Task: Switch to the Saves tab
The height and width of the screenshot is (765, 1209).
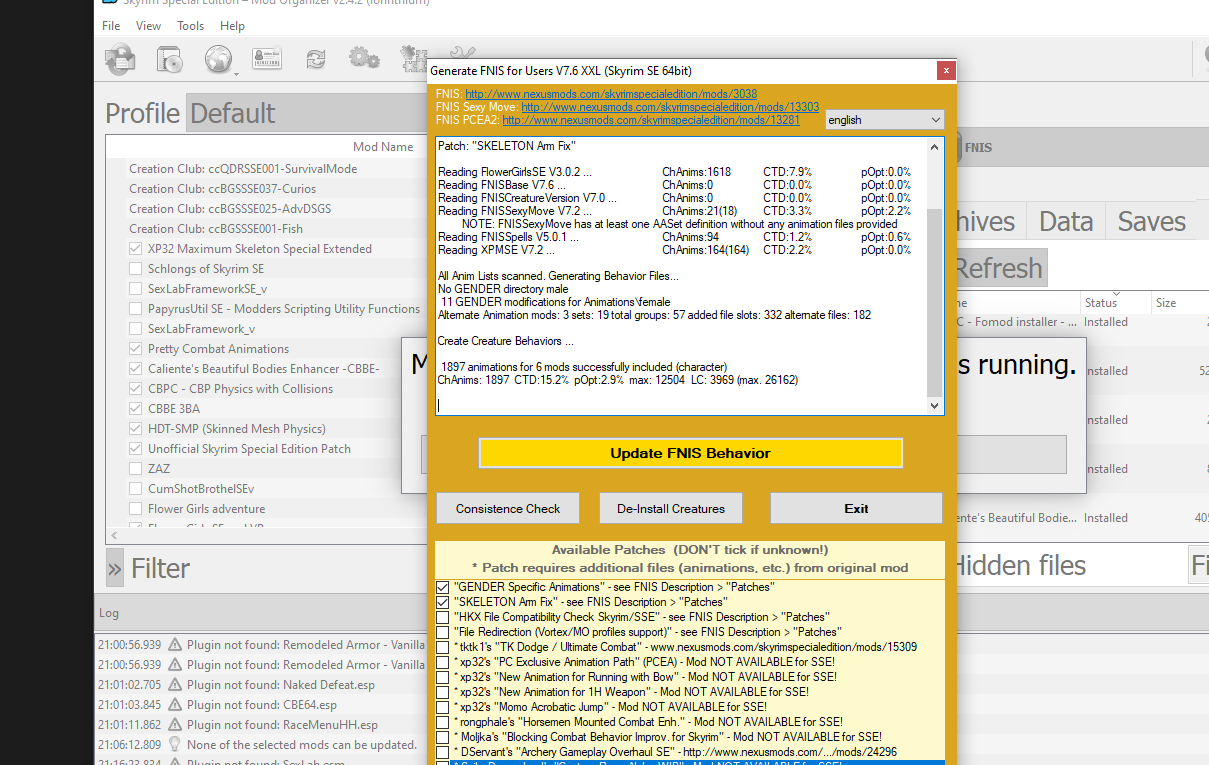Action: click(x=1151, y=222)
